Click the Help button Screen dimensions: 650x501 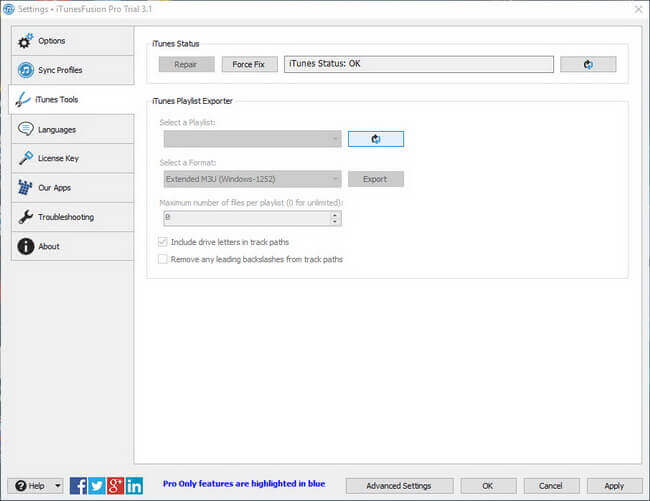pyautogui.click(x=30, y=486)
